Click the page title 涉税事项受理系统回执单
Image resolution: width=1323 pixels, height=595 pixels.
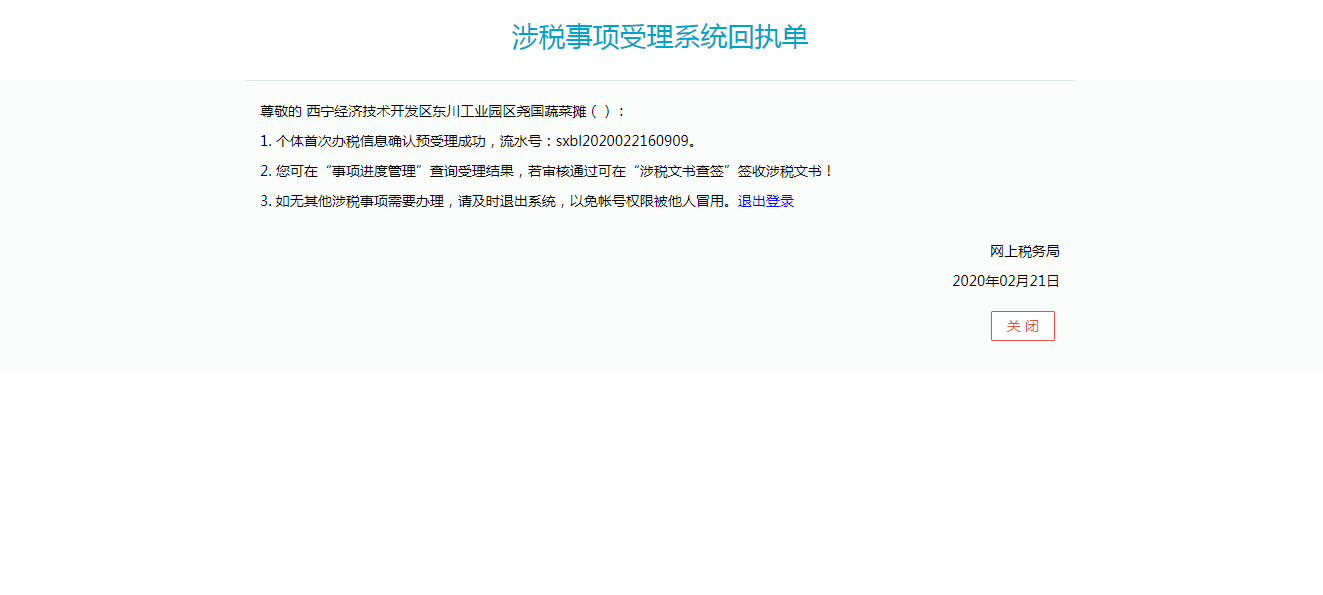tap(661, 36)
